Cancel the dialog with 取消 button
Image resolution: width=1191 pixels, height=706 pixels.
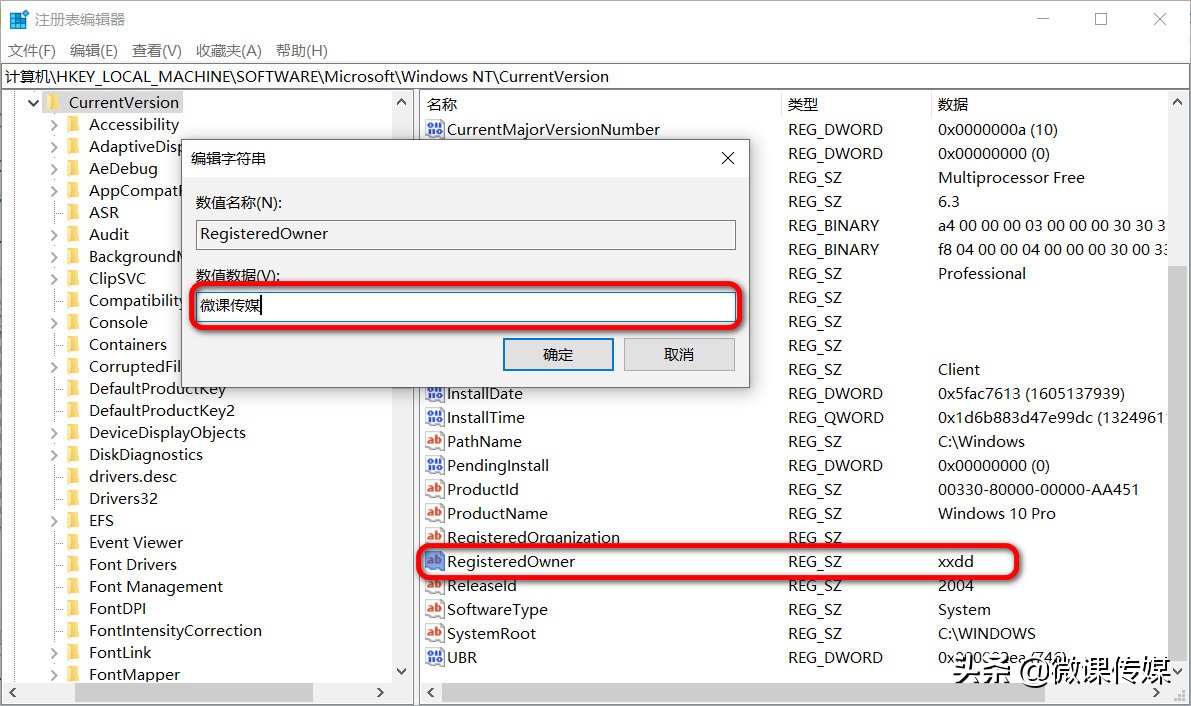[679, 354]
